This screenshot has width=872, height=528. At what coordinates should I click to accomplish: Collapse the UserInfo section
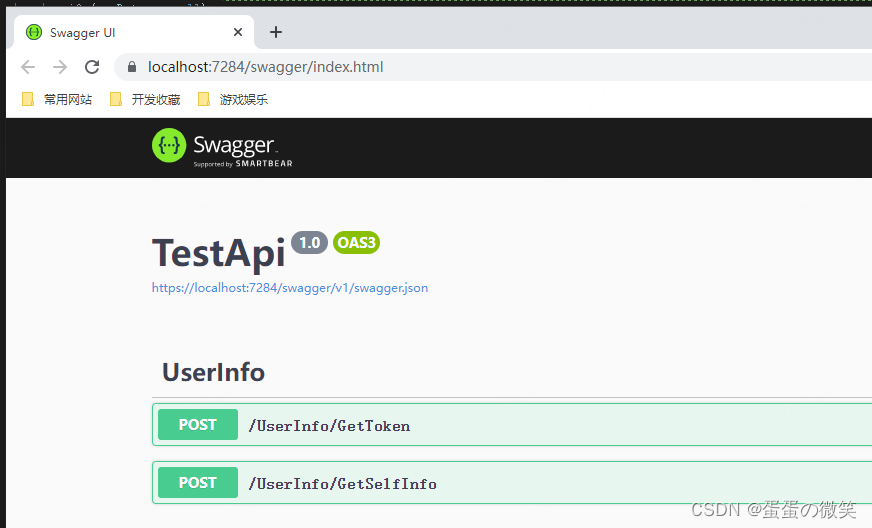pos(214,372)
